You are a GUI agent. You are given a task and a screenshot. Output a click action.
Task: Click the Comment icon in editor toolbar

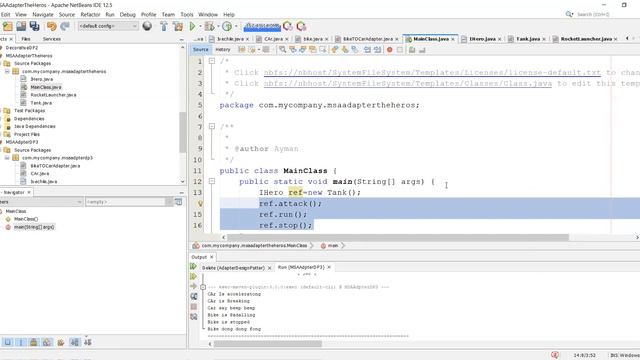pyautogui.click(x=412, y=50)
